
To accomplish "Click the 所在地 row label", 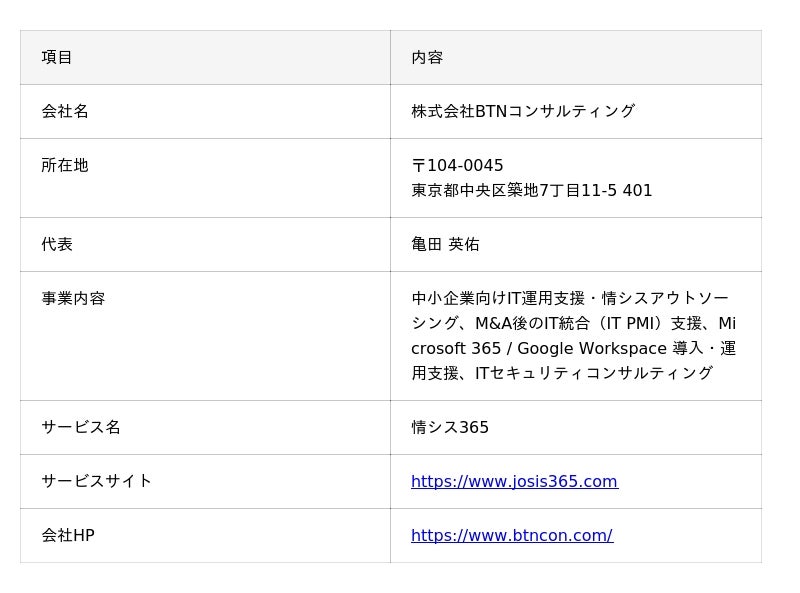I will (x=65, y=166).
